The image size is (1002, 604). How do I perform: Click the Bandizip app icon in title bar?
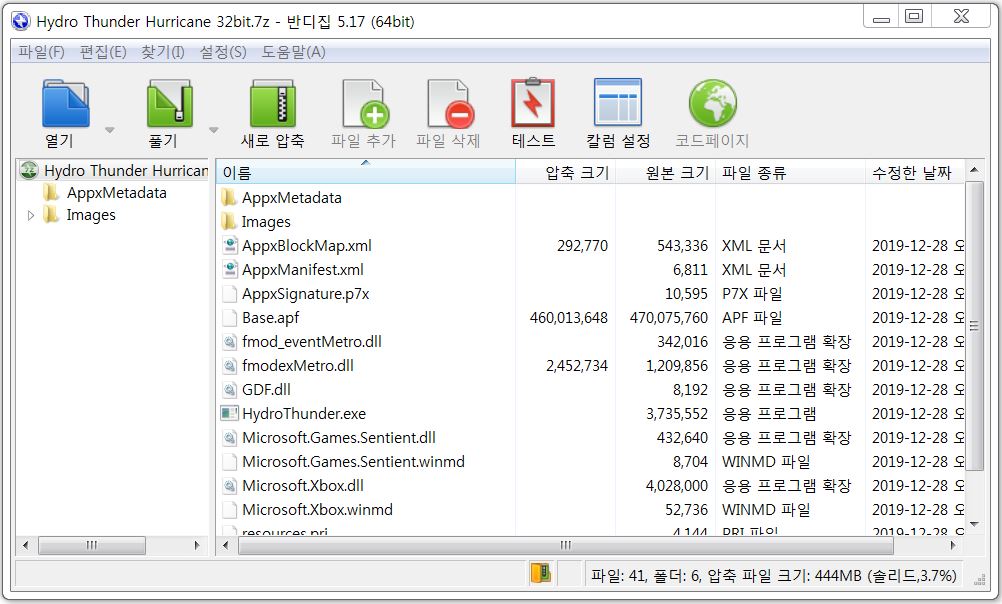coord(20,21)
